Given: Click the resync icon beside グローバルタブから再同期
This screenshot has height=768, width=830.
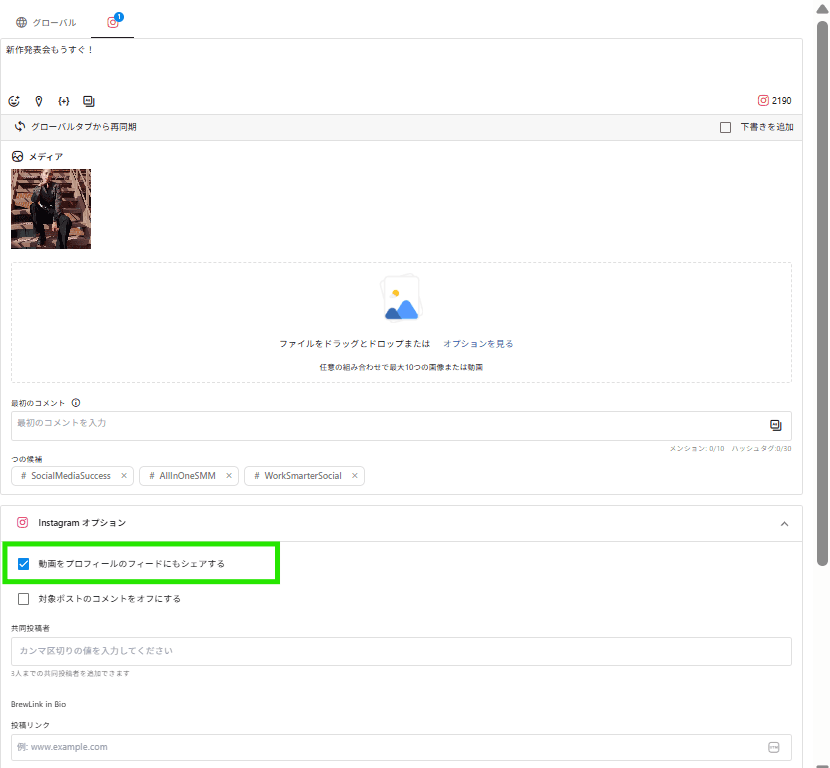Looking at the screenshot, I should pyautogui.click(x=20, y=127).
